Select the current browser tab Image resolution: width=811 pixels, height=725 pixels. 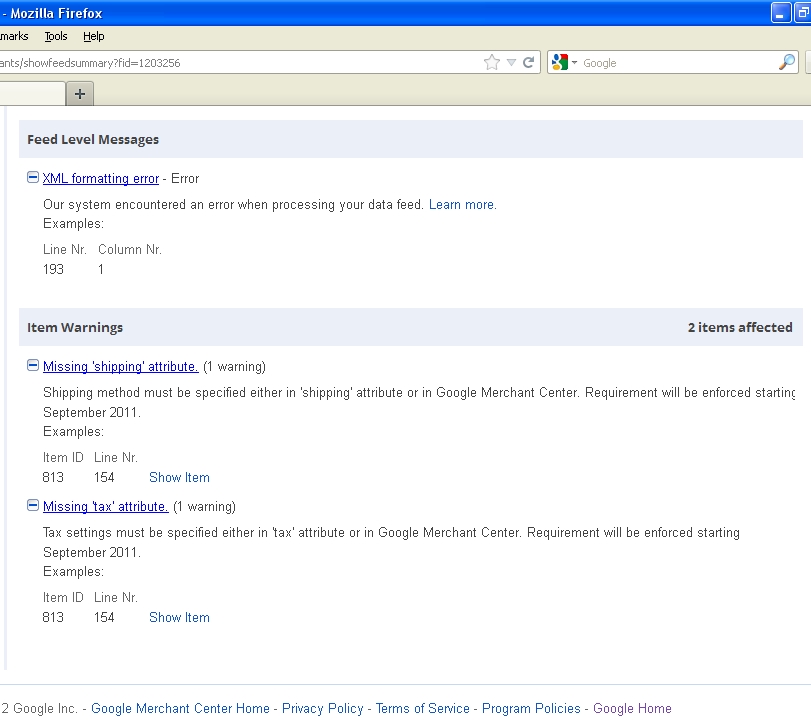(32, 94)
